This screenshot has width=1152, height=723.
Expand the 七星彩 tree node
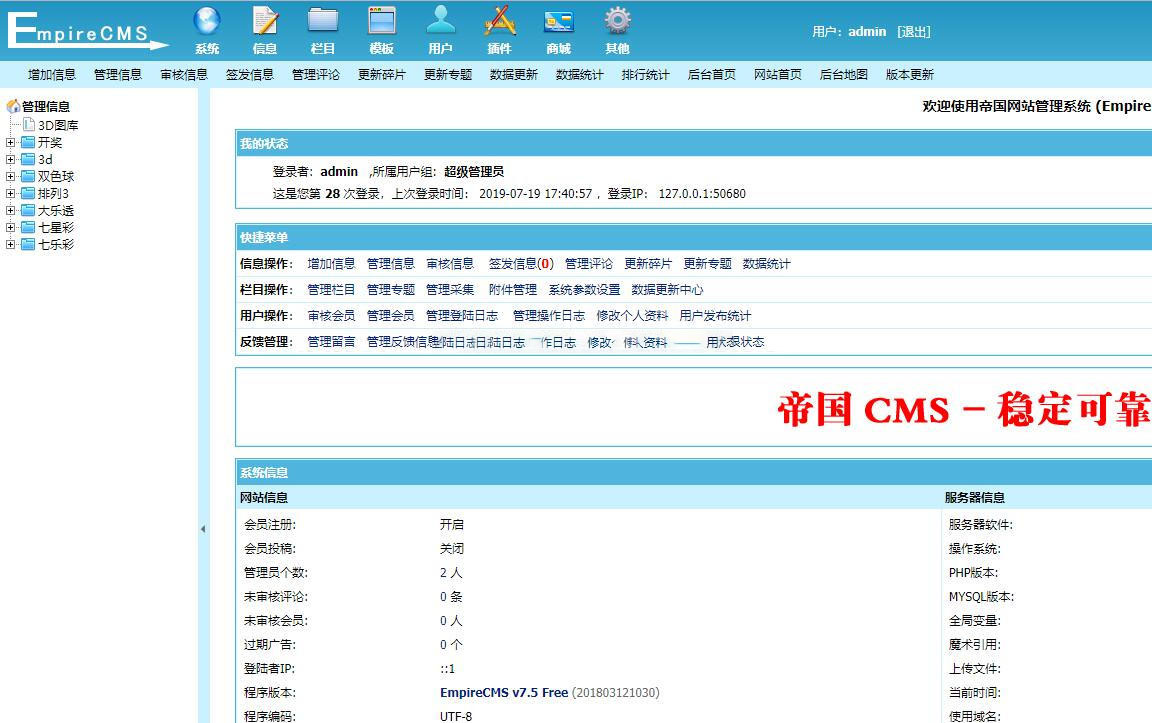click(10, 227)
